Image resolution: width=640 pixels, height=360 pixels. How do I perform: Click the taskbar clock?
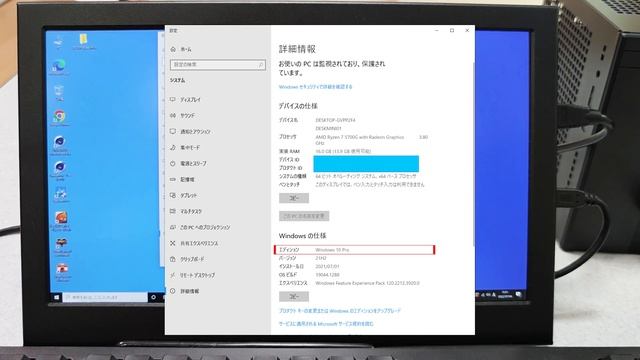click(x=505, y=295)
